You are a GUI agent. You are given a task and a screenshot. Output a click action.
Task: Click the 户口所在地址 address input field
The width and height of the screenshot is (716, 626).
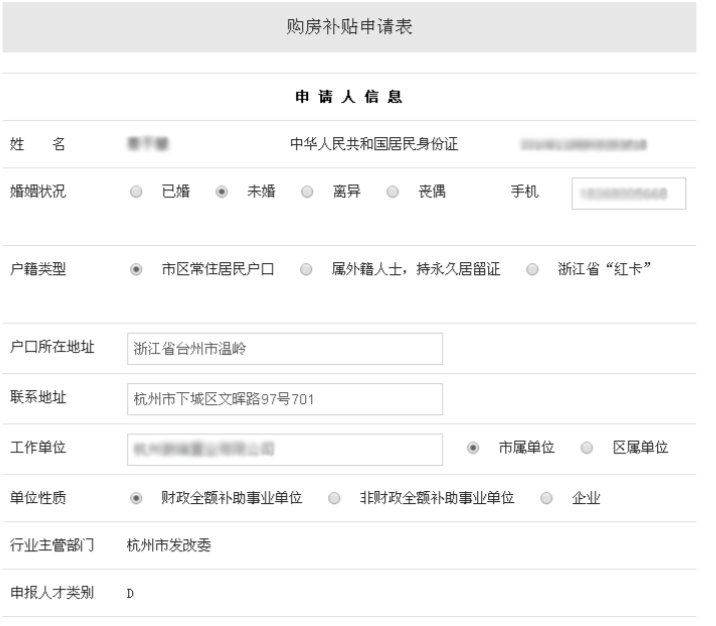[285, 349]
